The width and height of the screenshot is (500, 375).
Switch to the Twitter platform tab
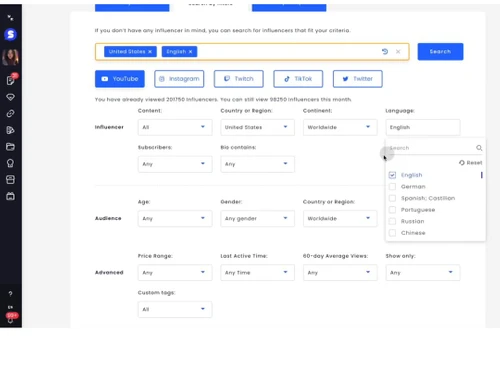click(358, 79)
